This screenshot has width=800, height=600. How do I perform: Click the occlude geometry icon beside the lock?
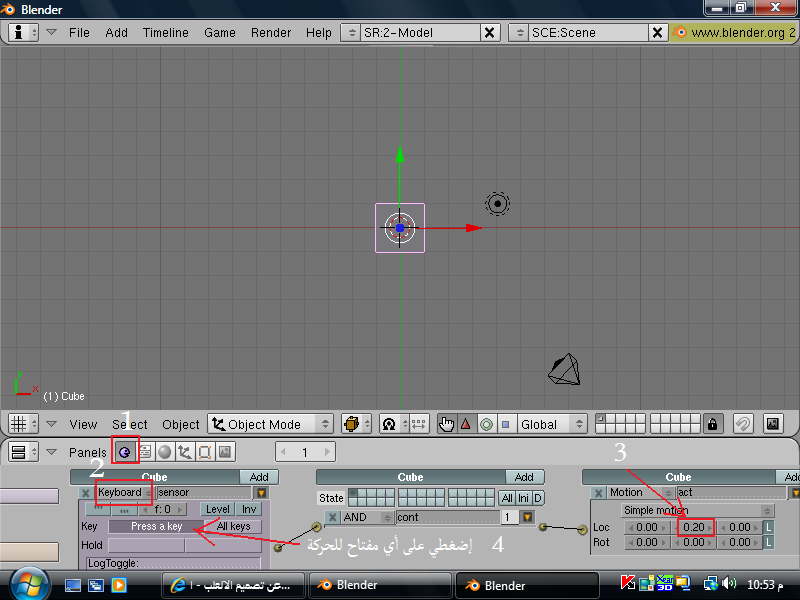(743, 424)
